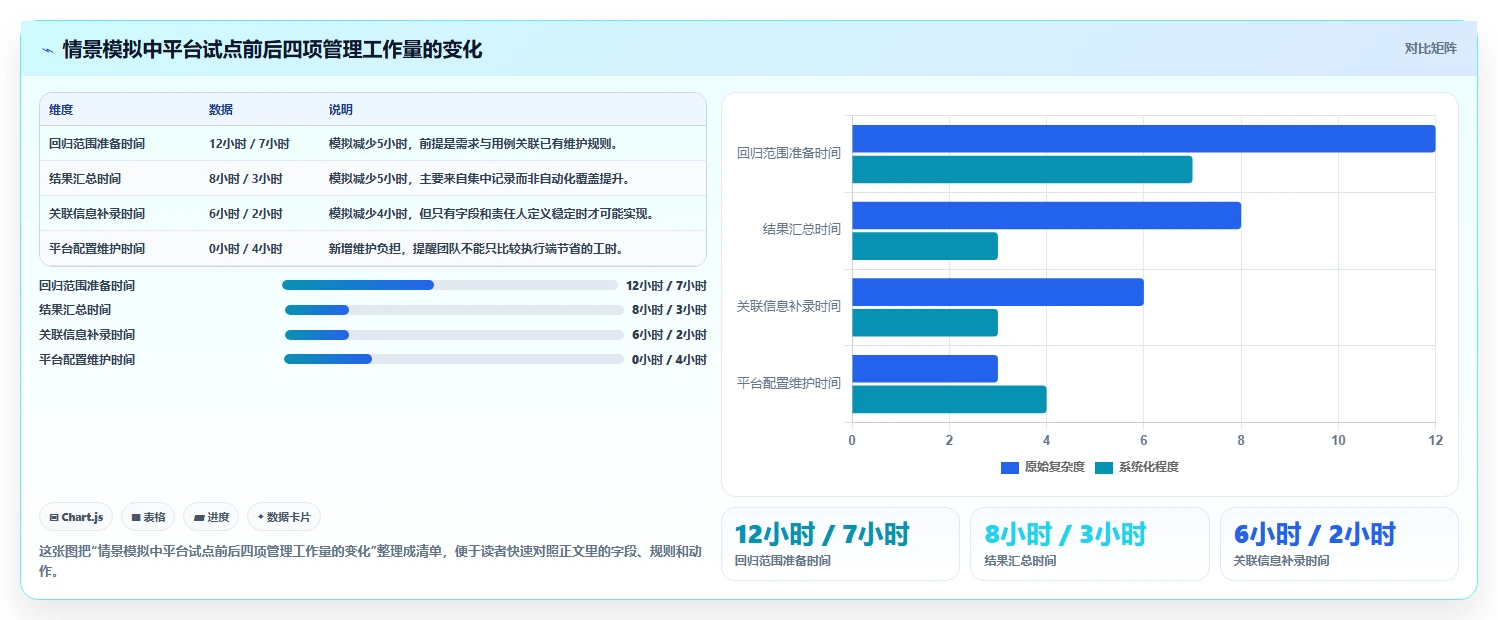
Task: Click the teal 4-value bar for 平台配置维护时间
Action: tap(949, 400)
